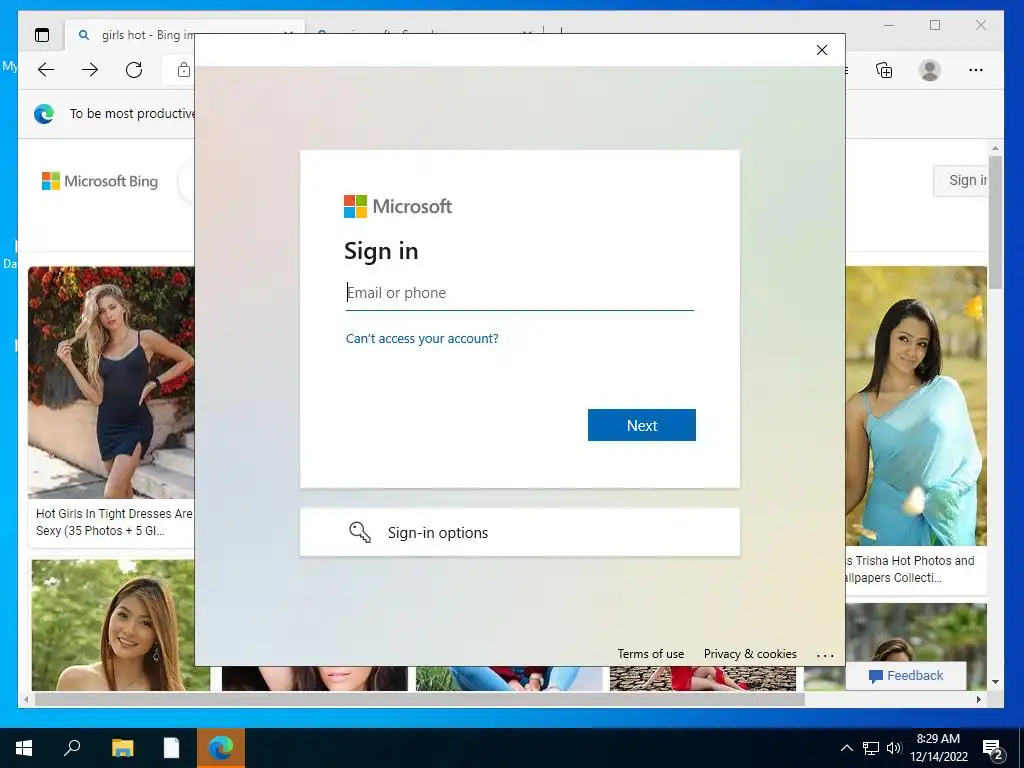This screenshot has height=768, width=1024.
Task: Click the Feedback button
Action: (x=906, y=676)
